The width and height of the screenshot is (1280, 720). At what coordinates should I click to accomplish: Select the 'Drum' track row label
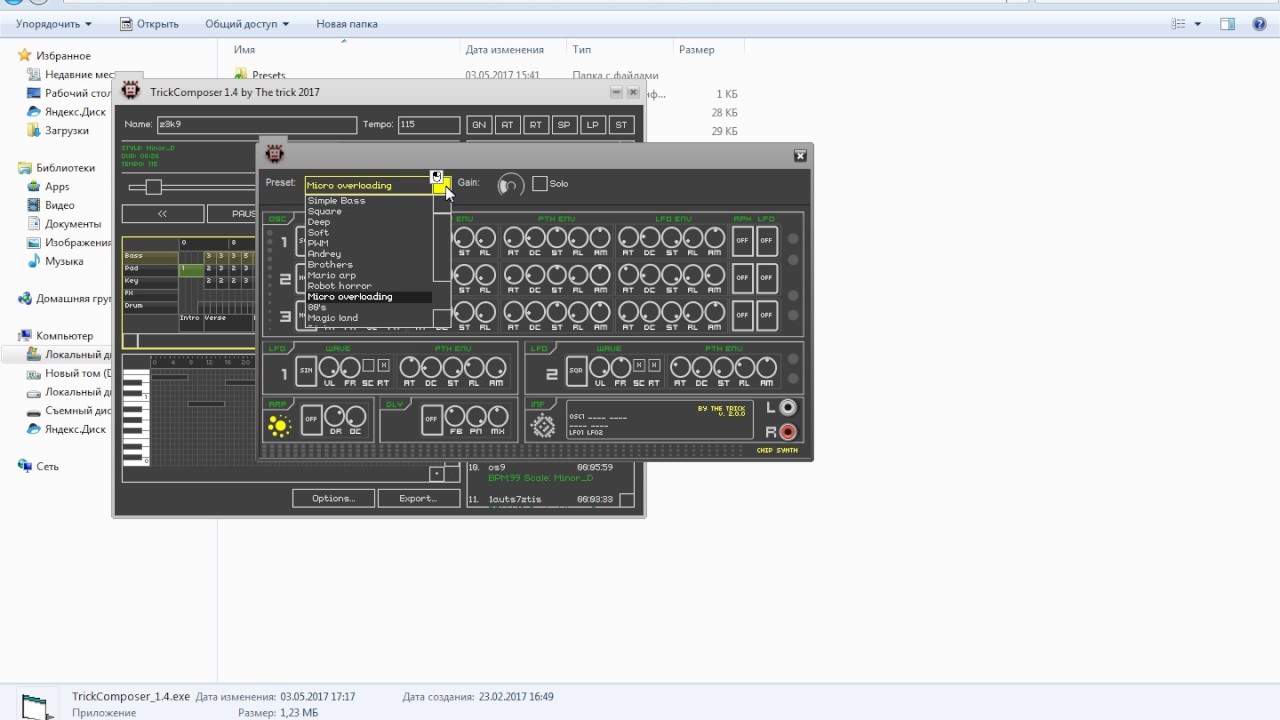pos(150,305)
